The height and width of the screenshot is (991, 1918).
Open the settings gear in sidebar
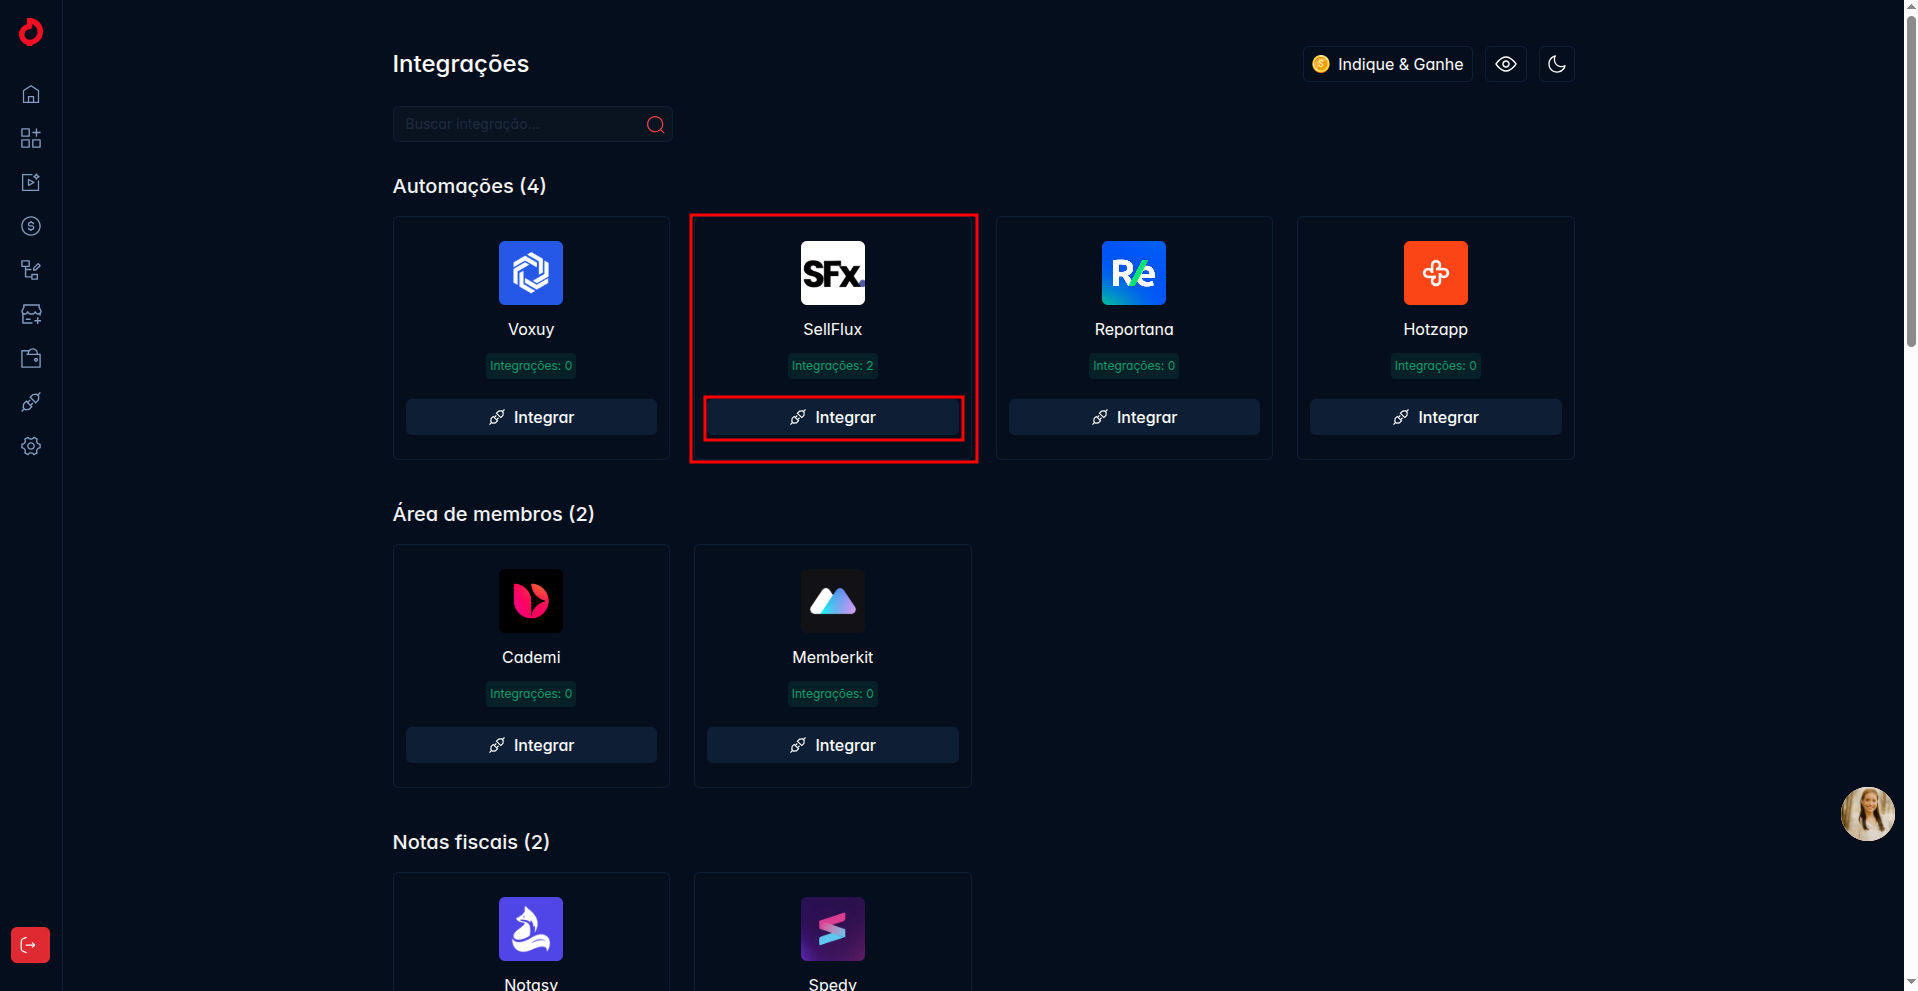(31, 446)
